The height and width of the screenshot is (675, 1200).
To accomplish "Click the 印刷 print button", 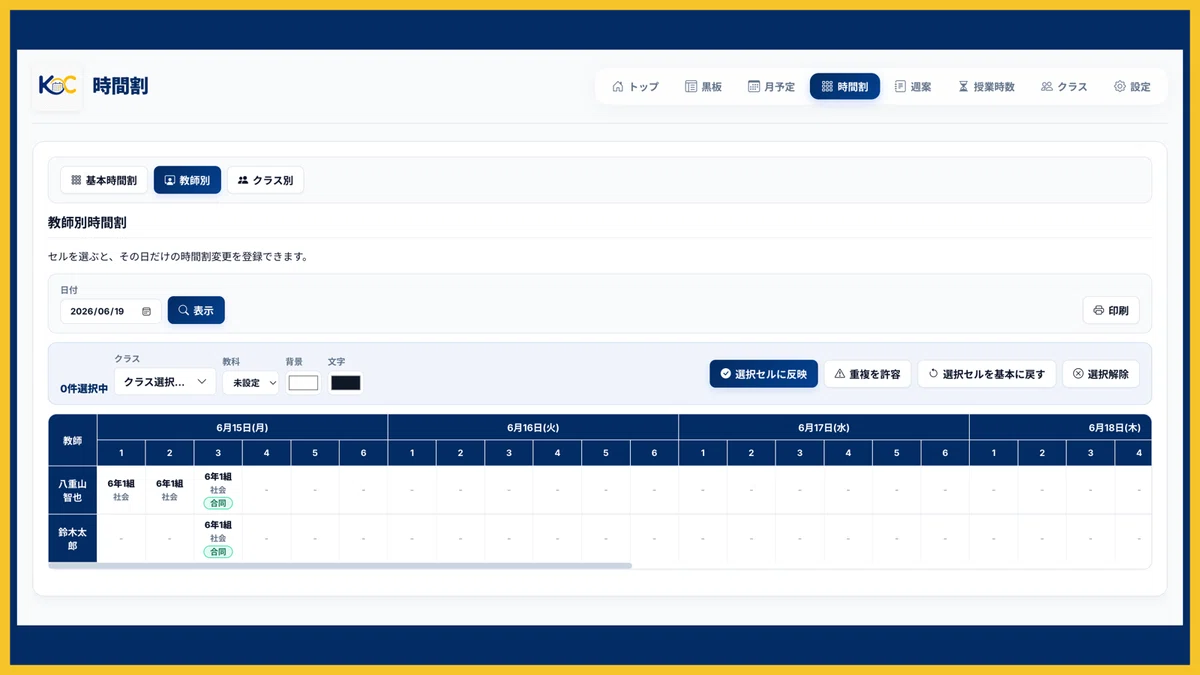I will tap(1111, 310).
